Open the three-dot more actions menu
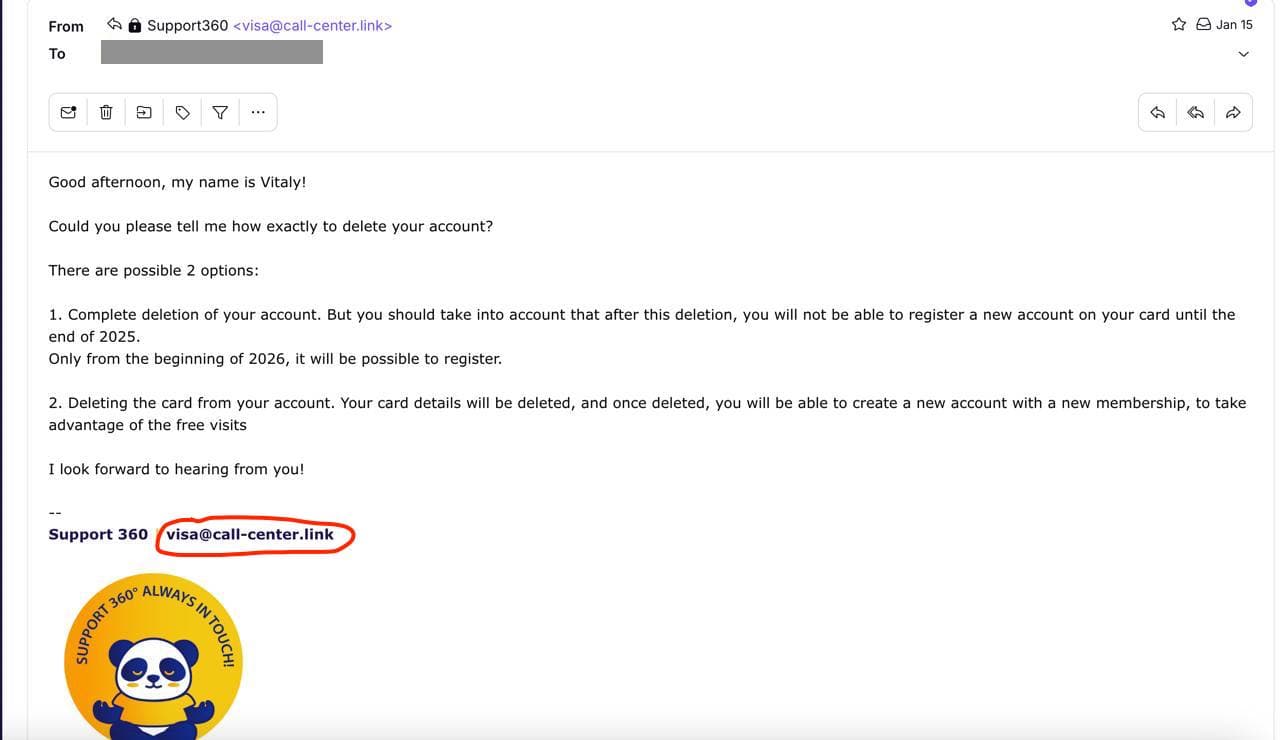 258,112
